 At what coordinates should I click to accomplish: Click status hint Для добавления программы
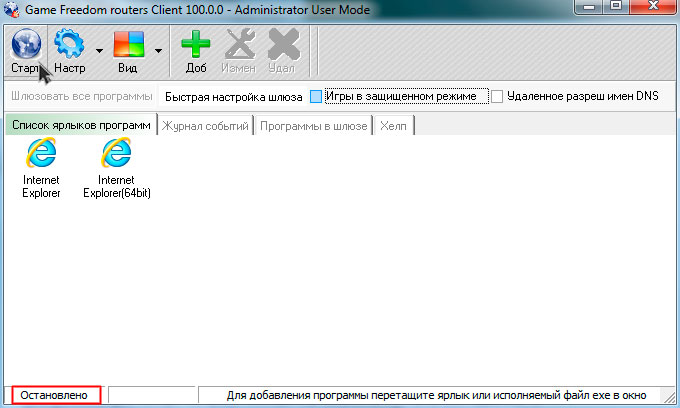pos(436,395)
